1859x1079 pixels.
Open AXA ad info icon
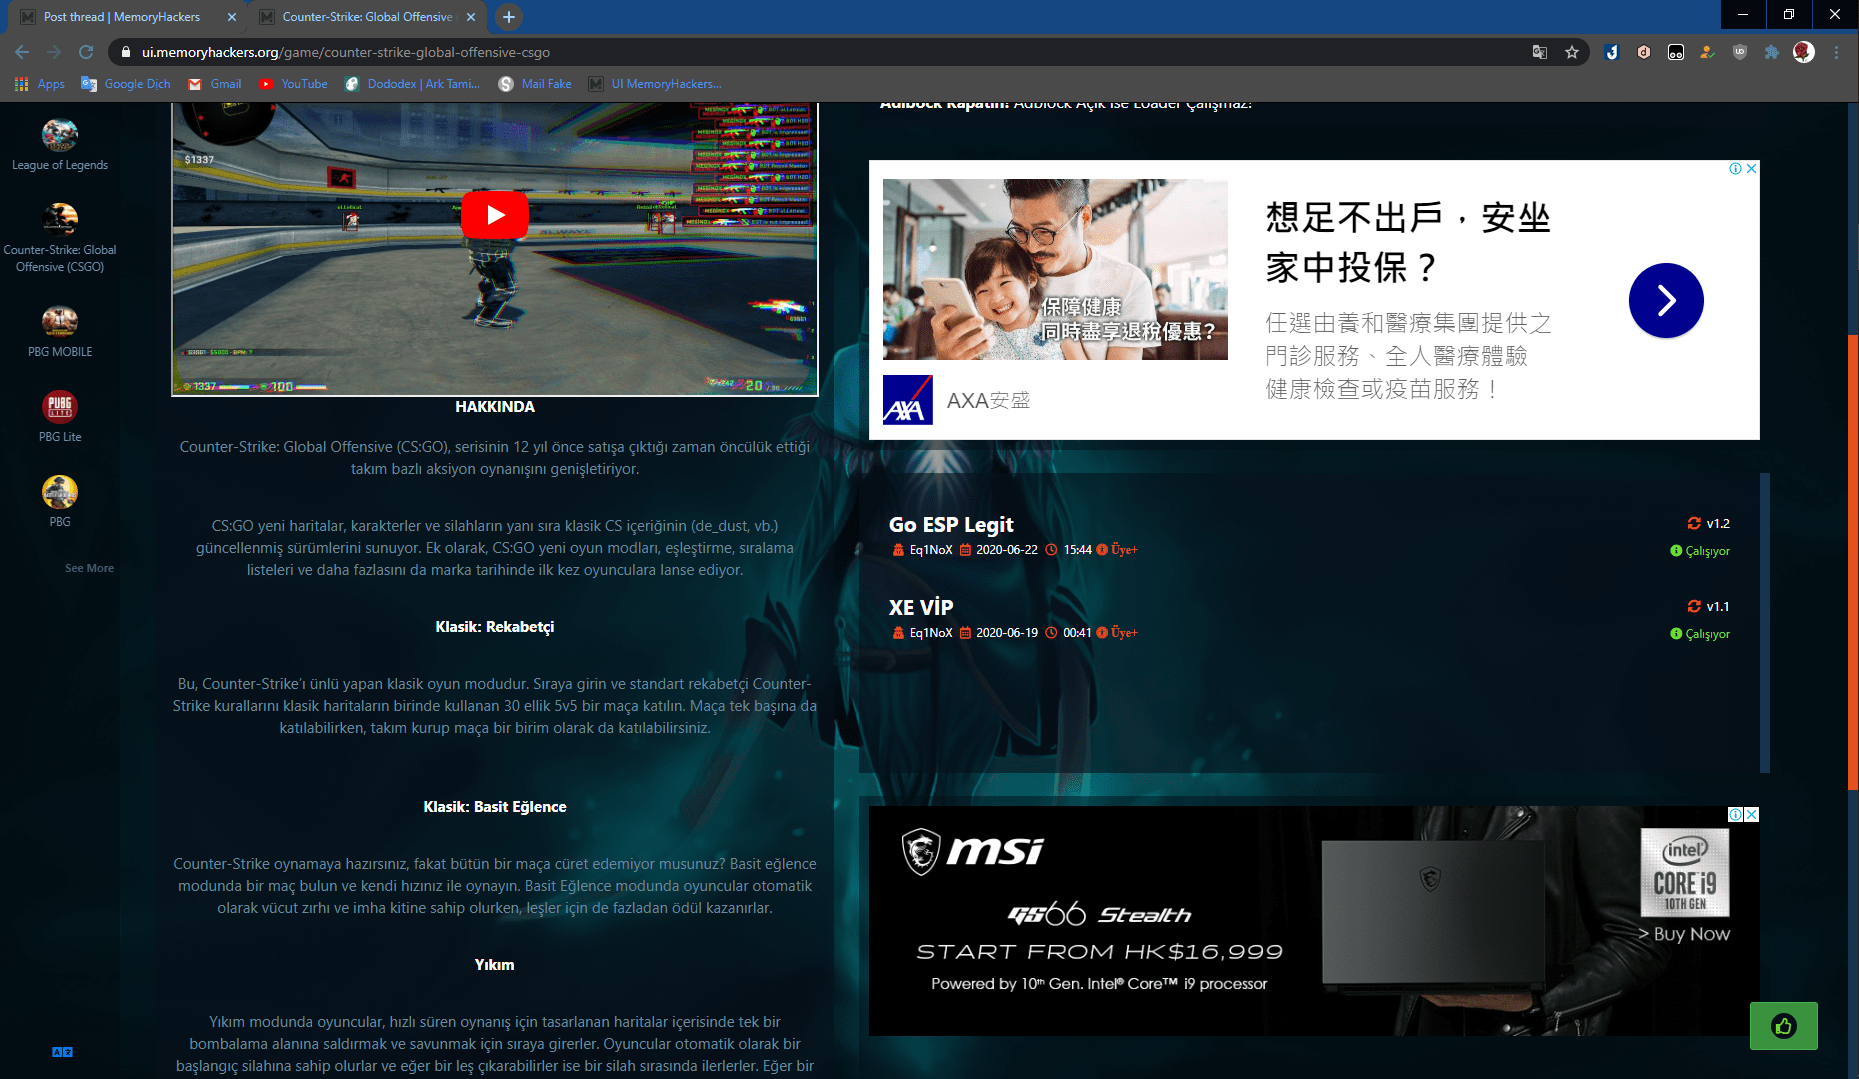point(1736,169)
